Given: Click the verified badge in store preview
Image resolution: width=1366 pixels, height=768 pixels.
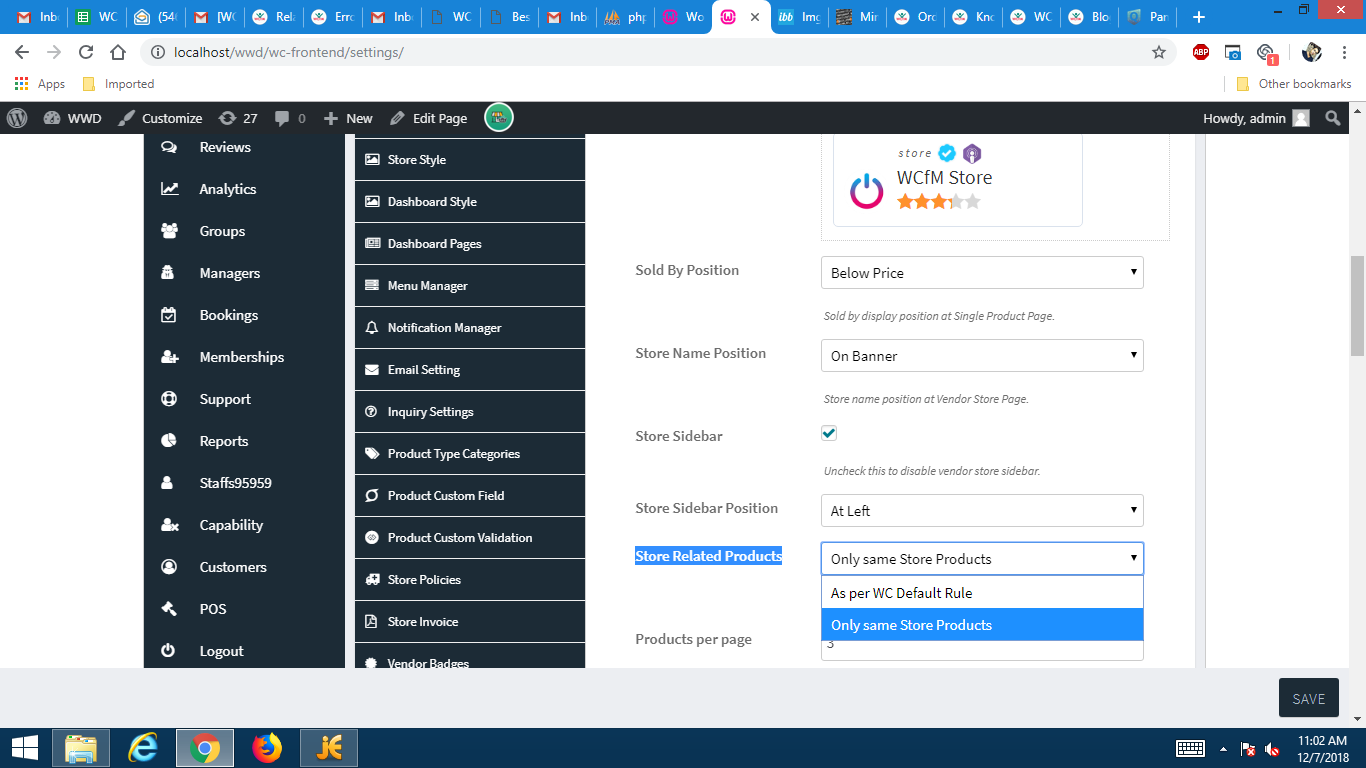Looking at the screenshot, I should [947, 153].
